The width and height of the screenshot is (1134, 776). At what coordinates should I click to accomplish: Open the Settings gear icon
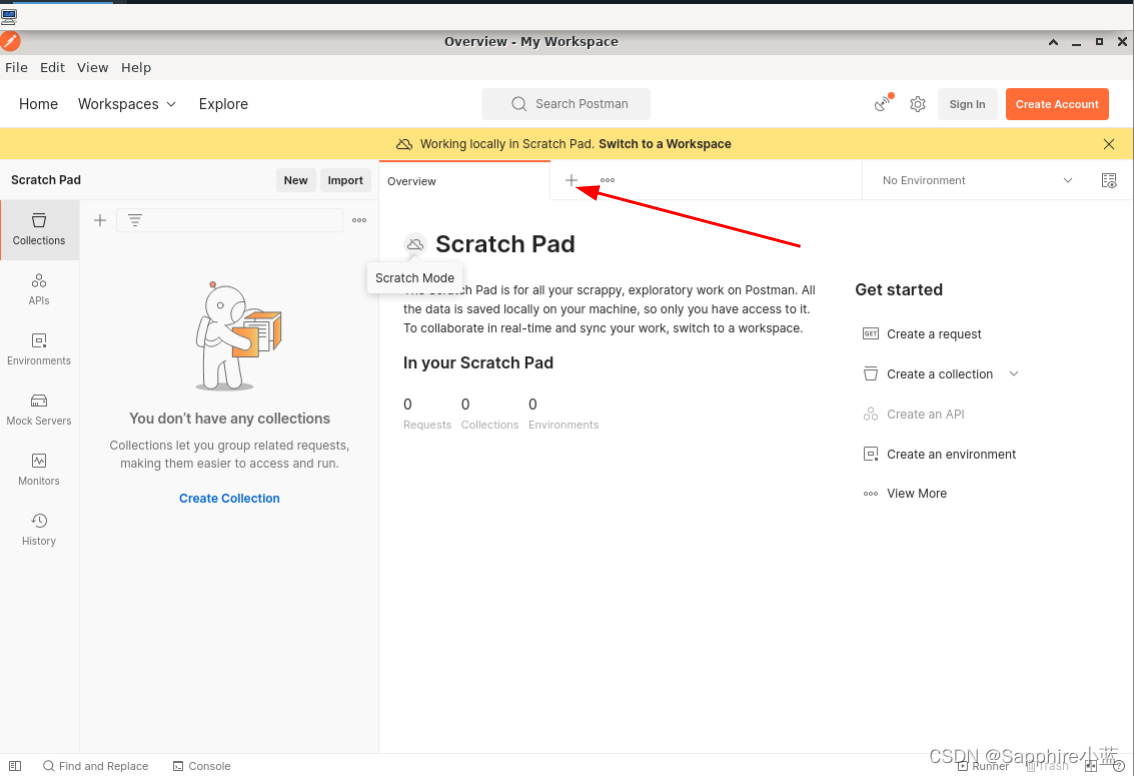click(918, 104)
